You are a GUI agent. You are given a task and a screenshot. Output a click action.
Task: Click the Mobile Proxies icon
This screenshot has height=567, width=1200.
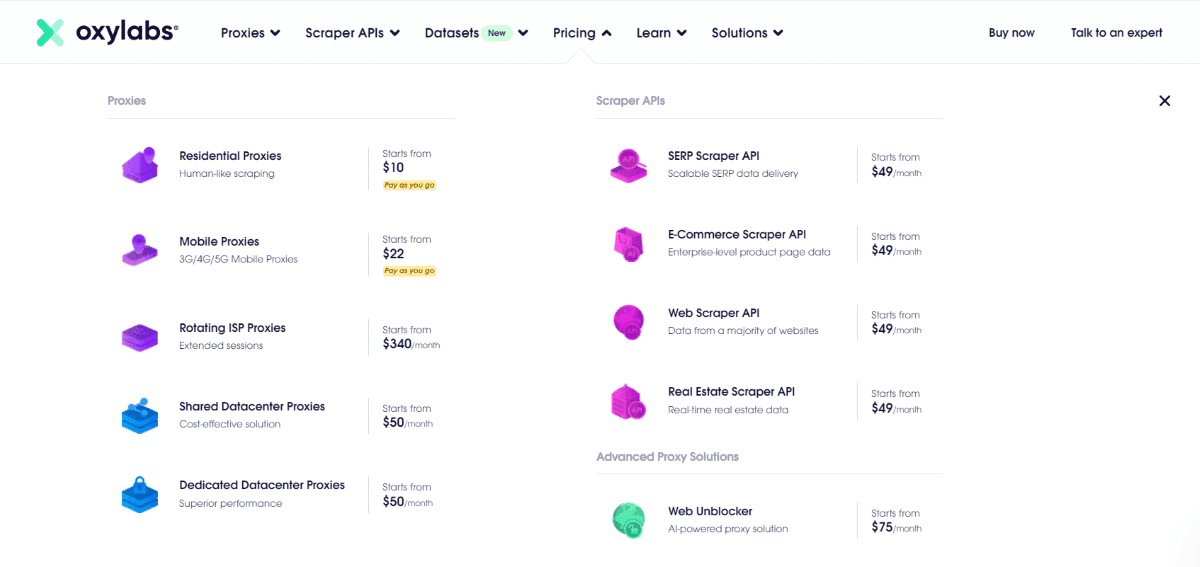point(140,250)
